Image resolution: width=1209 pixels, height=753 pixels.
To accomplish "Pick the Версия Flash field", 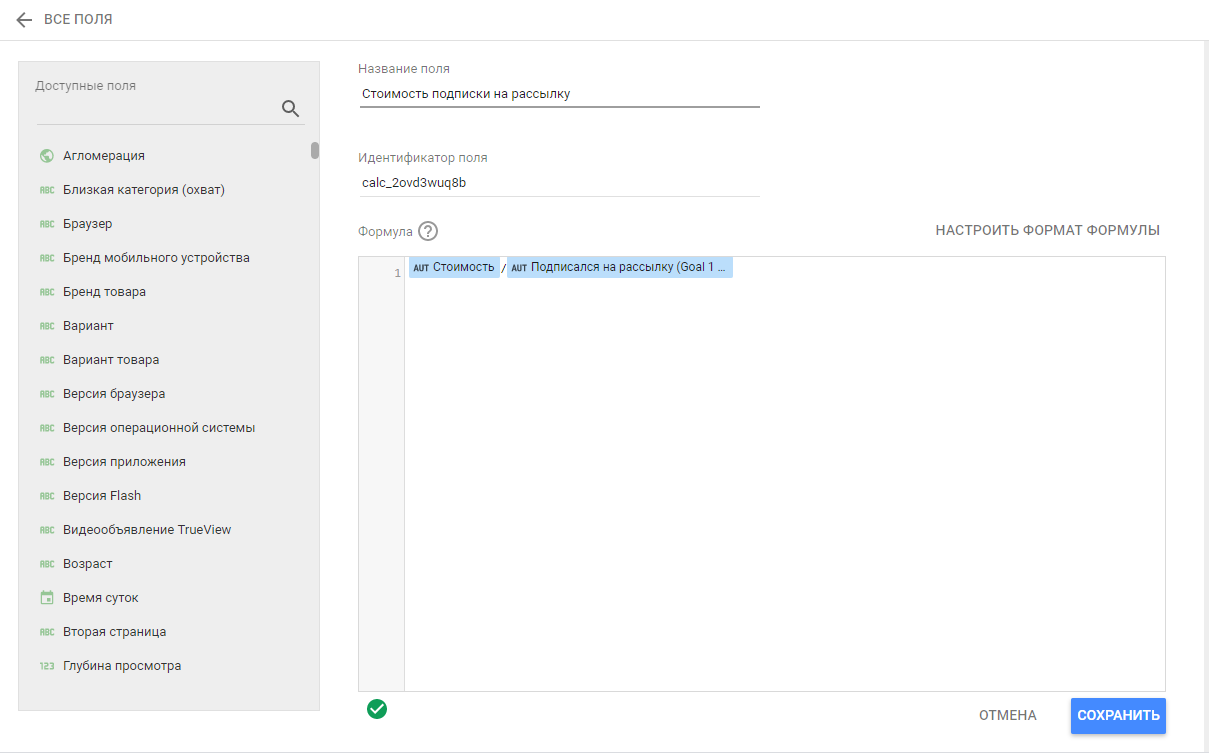I will click(x=102, y=496).
